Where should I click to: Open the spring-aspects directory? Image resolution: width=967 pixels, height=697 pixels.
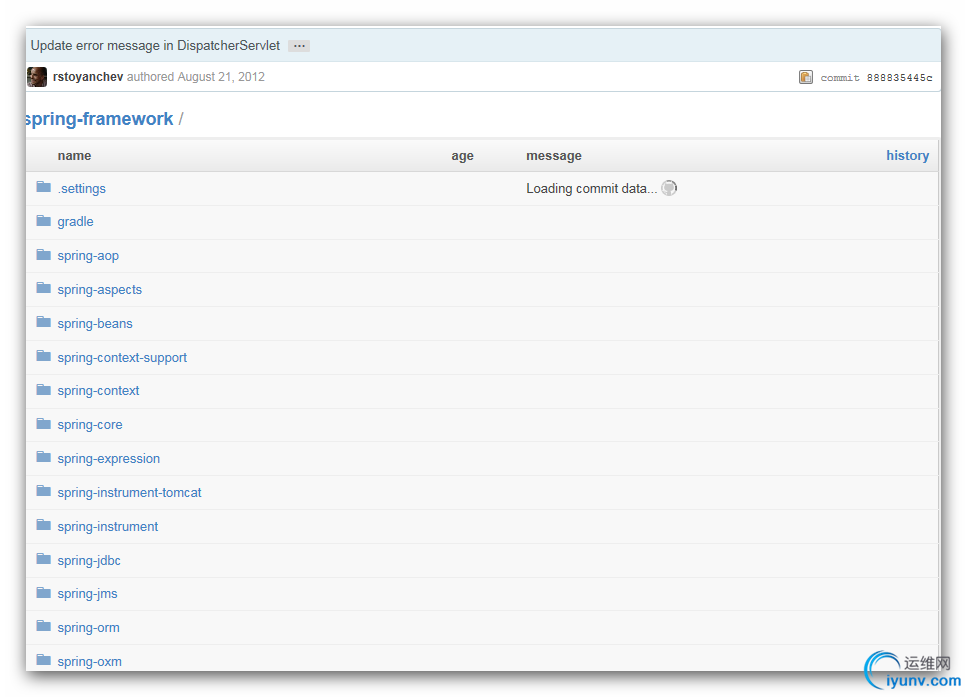tap(100, 290)
